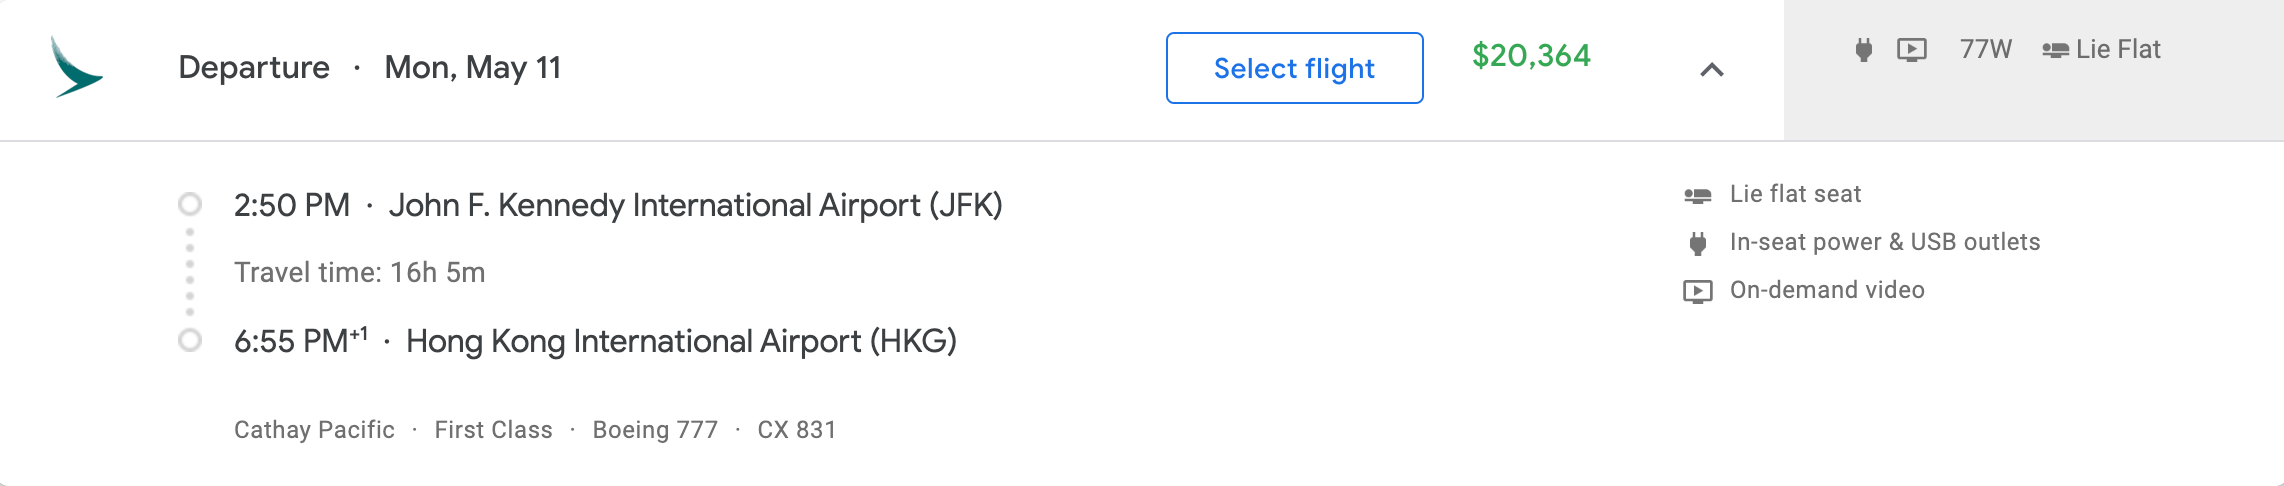This screenshot has height=486, width=2284.
Task: Click the Cathay Pacific airline logo
Action: tap(76, 67)
